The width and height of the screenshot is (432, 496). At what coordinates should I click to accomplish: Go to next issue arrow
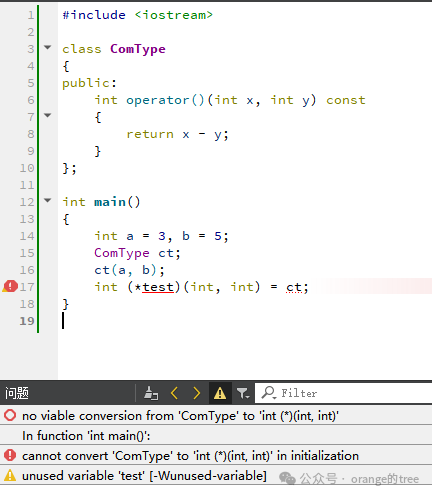point(197,393)
